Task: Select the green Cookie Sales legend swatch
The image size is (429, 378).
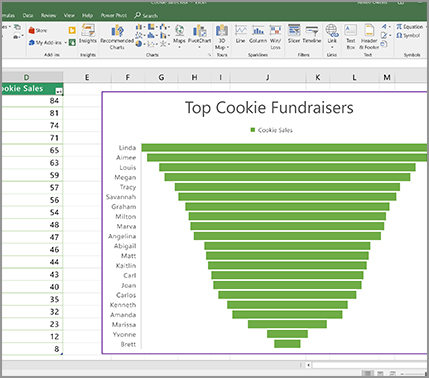Action: pos(253,130)
